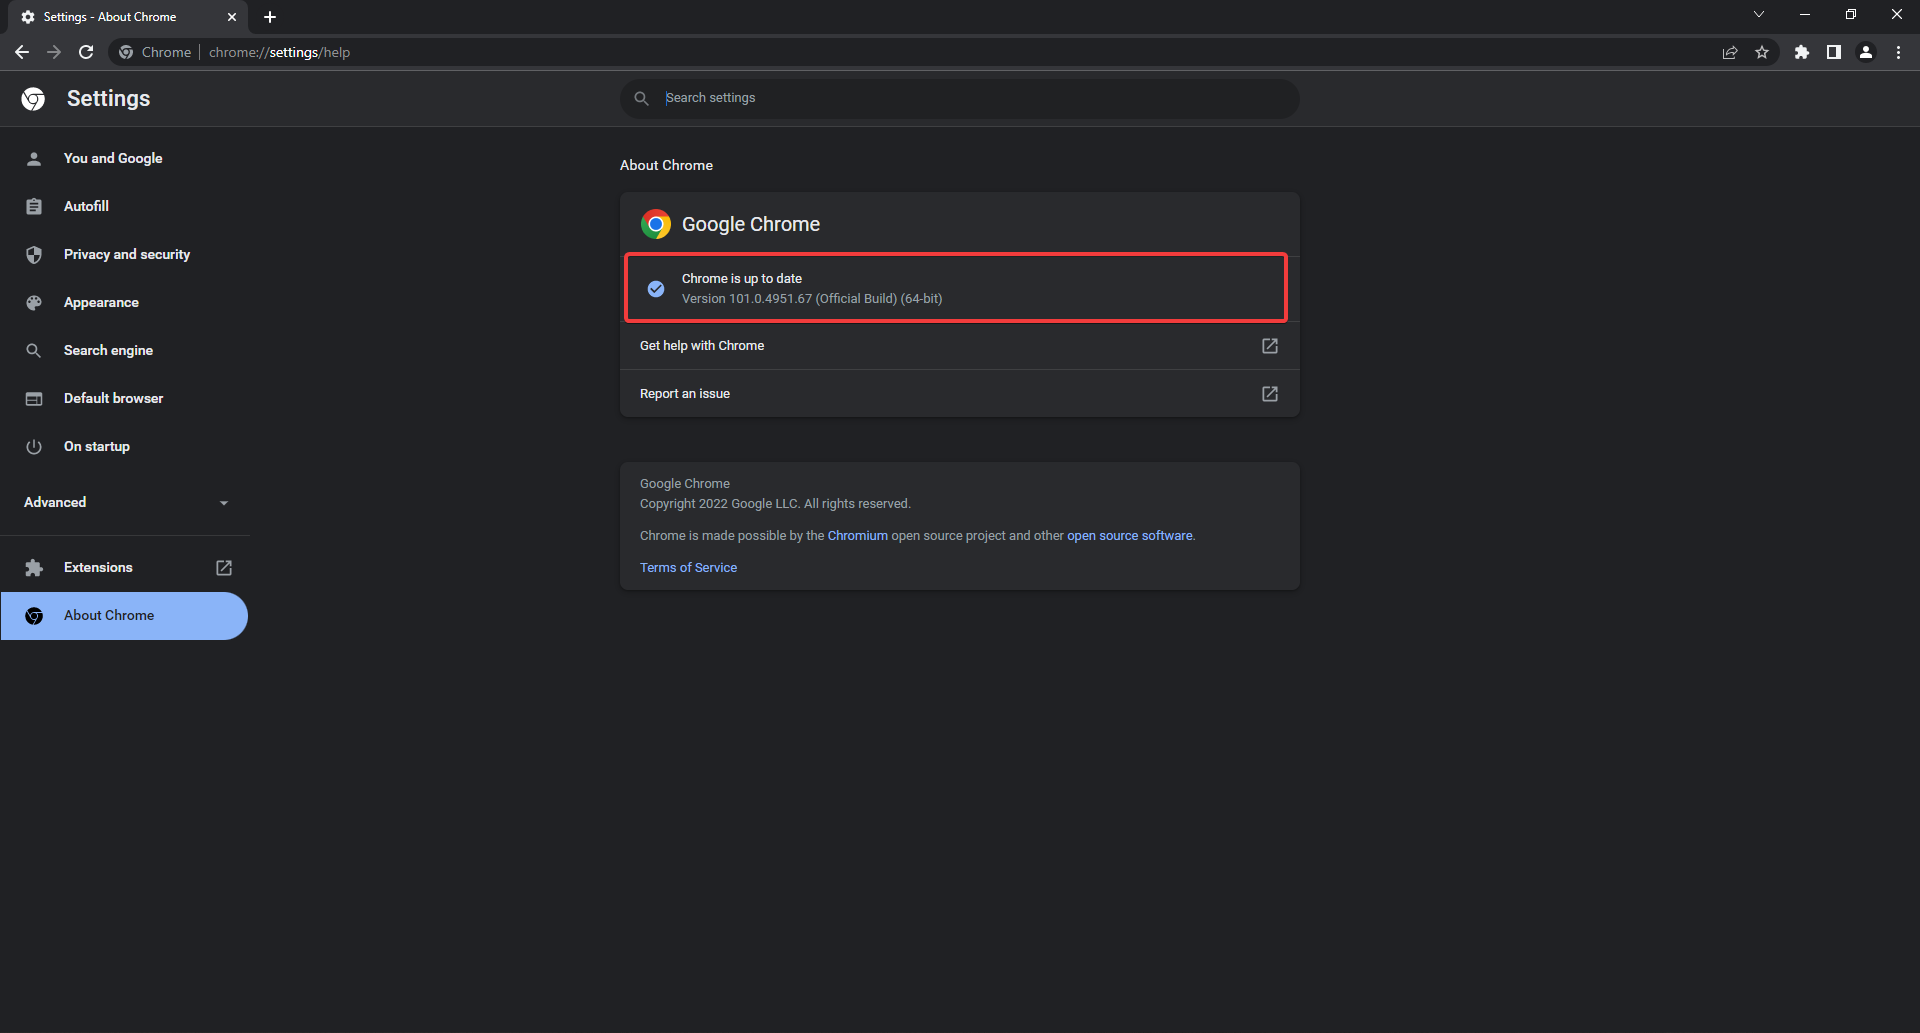This screenshot has width=1920, height=1033.
Task: Reload the settings page
Action: click(x=86, y=52)
